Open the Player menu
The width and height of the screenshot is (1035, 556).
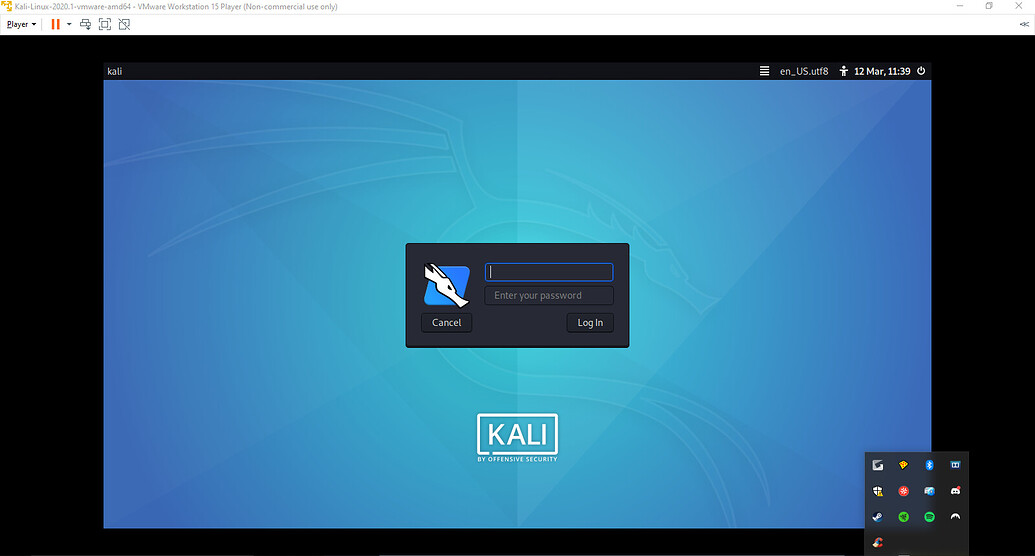click(x=20, y=24)
